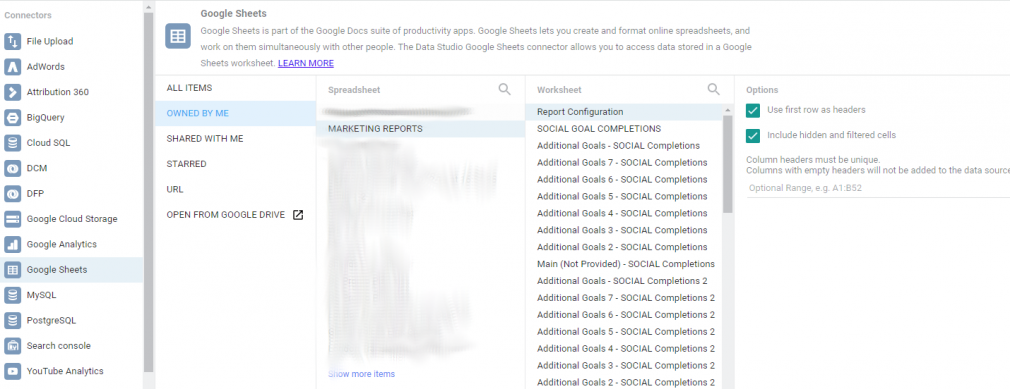Choose the File Upload connector label

50,41
